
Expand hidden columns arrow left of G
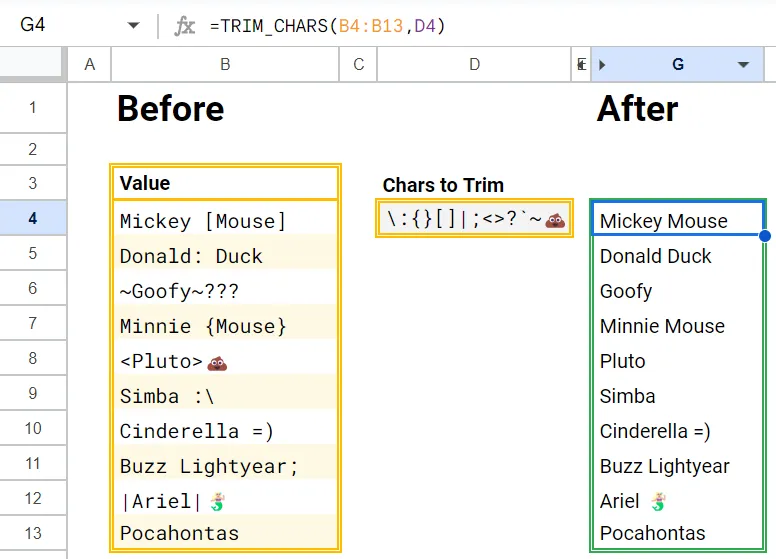602,64
